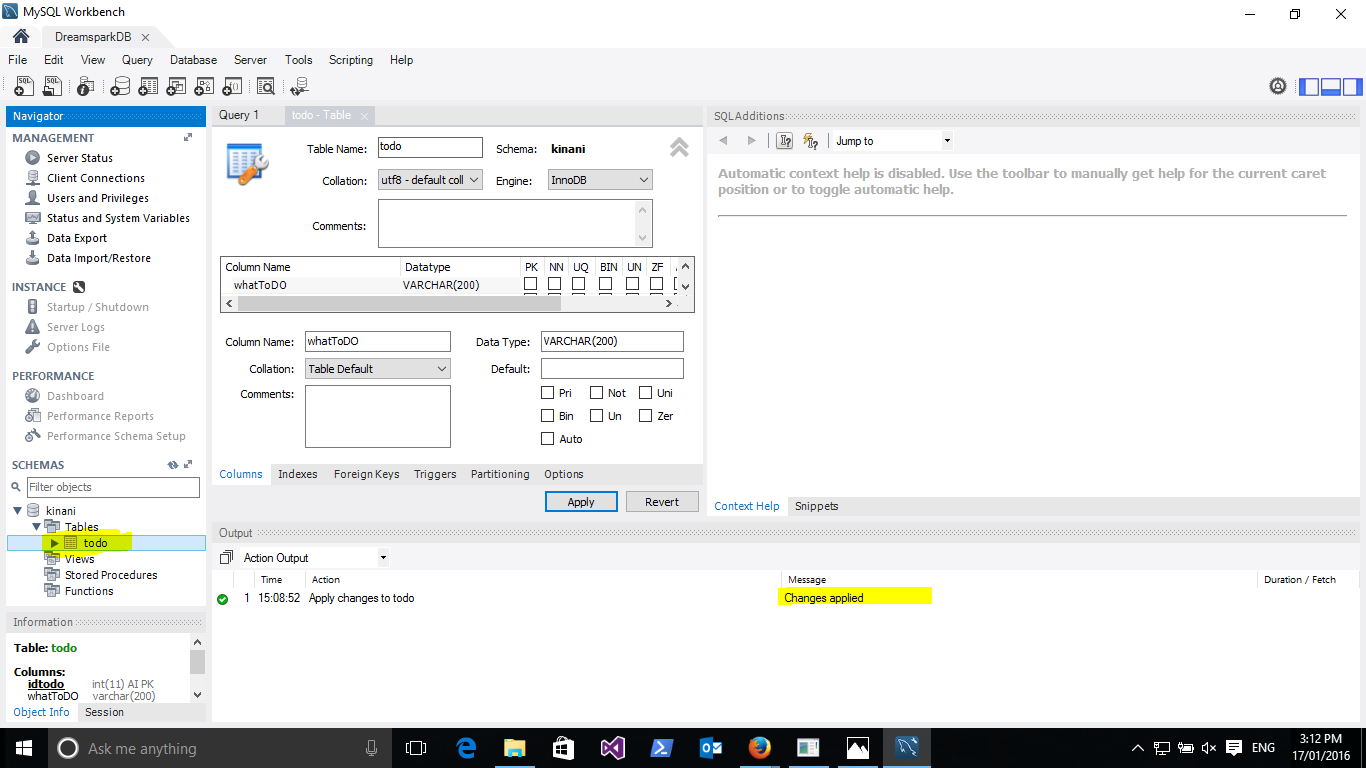Viewport: 1366px width, 768px height.
Task: Check the Not null checkbox
Action: pos(597,393)
